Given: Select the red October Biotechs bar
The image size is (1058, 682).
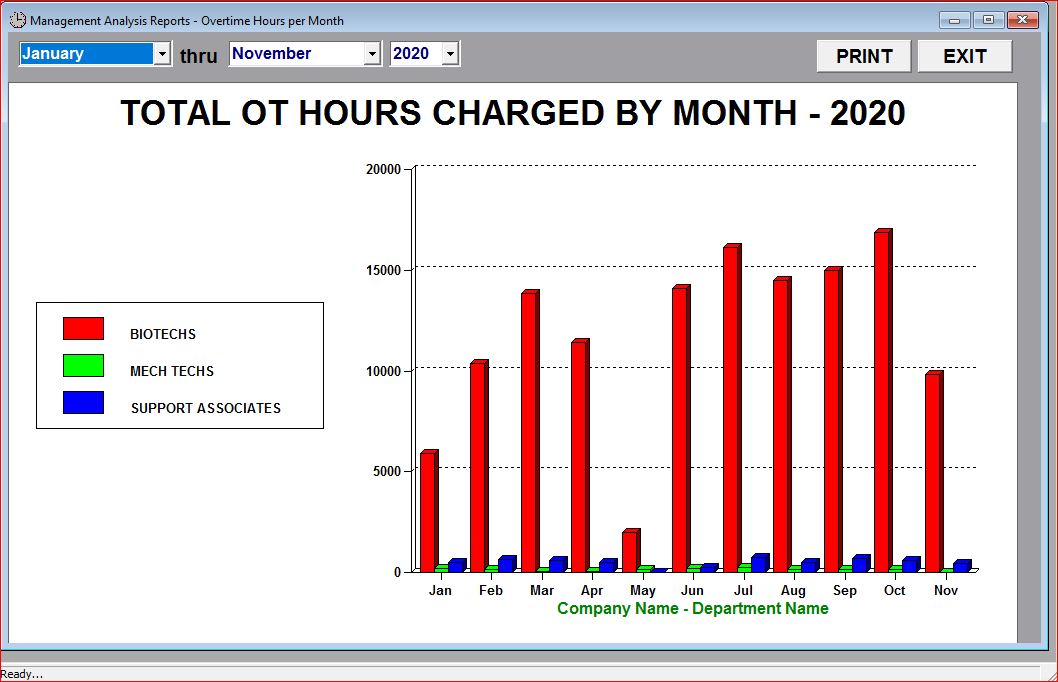Looking at the screenshot, I should tap(882, 400).
